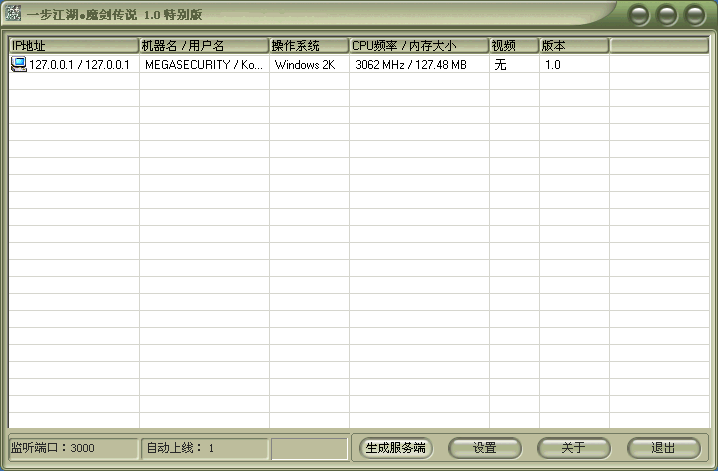Click the computer icon beside 127.0.0.1

click(18, 64)
